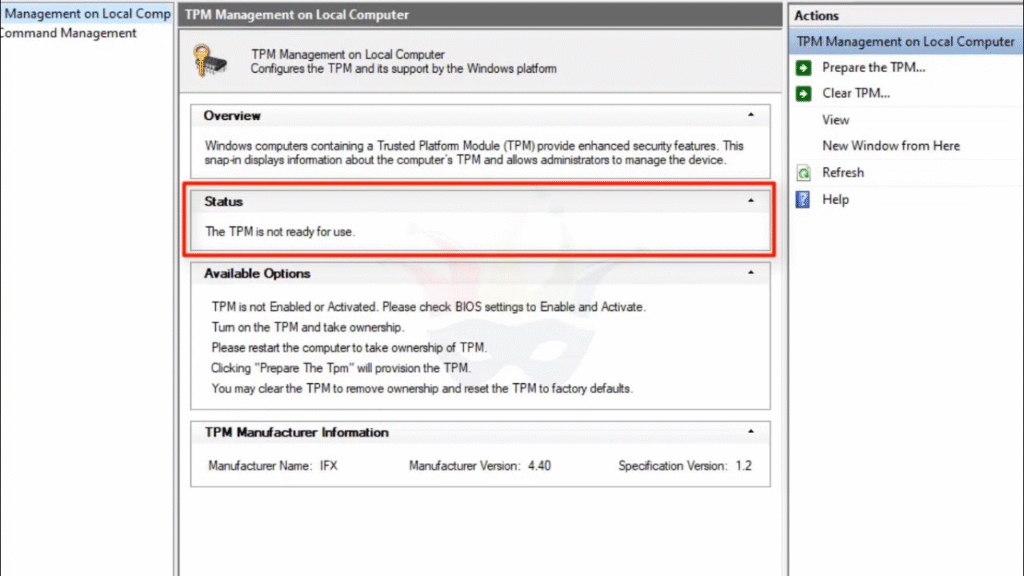Select Command Management tree node
1024x576 pixels.
68,33
